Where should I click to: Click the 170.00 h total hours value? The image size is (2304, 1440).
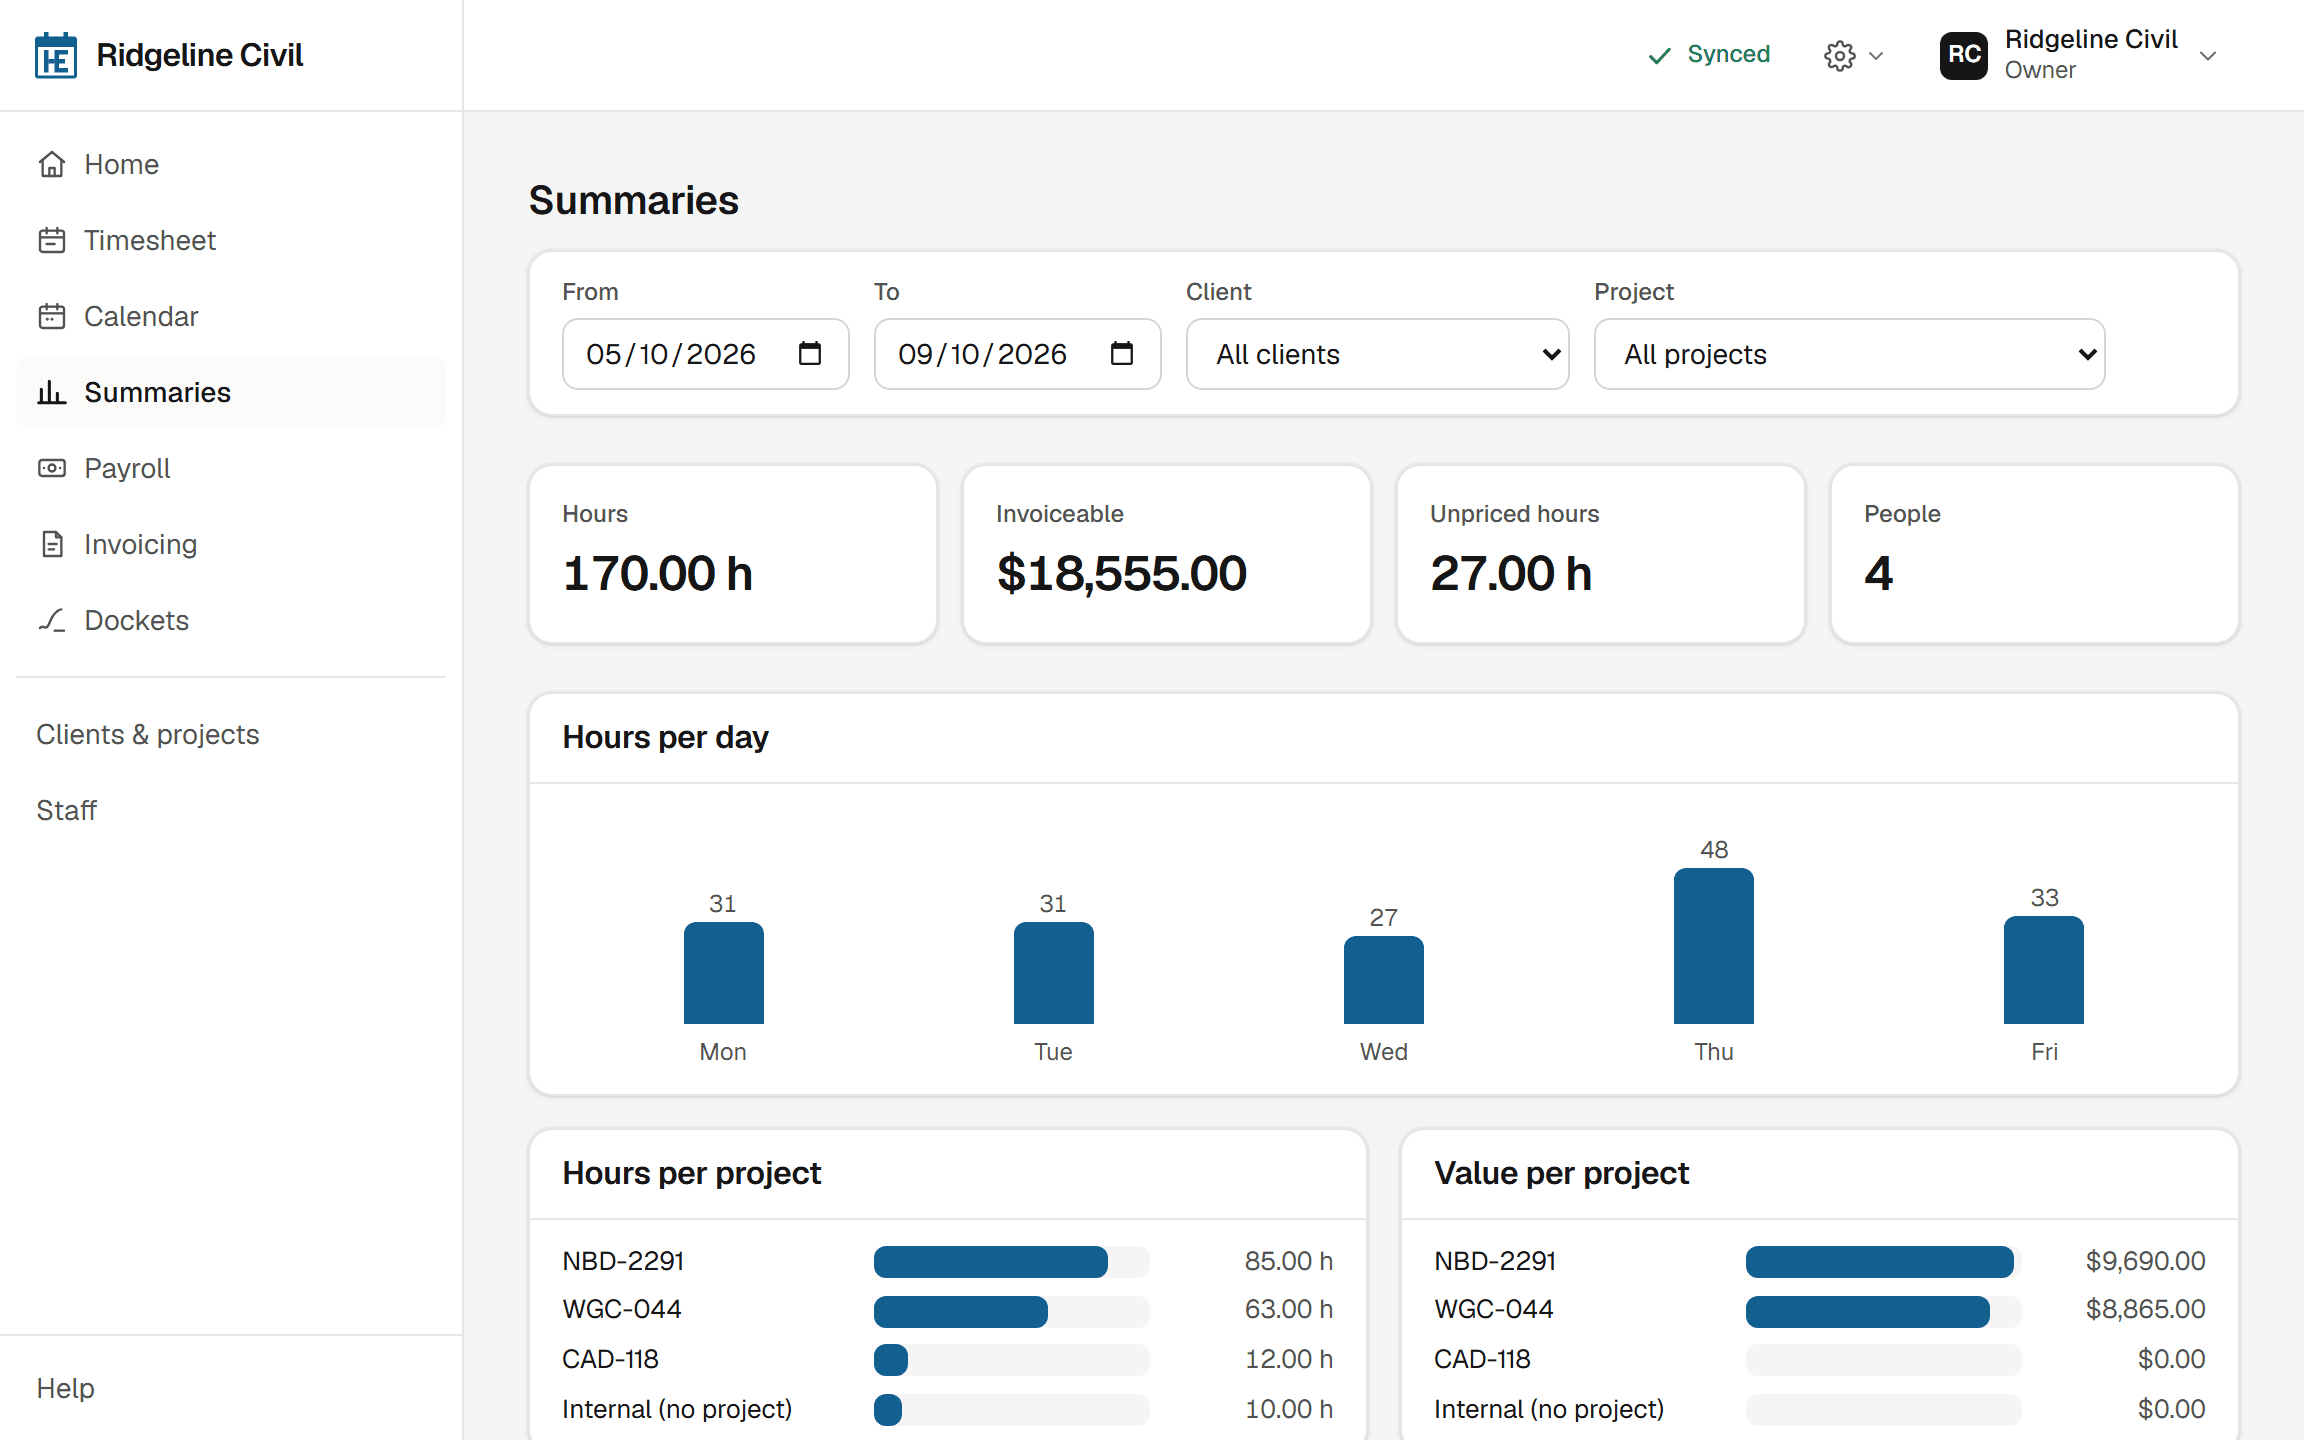pyautogui.click(x=657, y=573)
